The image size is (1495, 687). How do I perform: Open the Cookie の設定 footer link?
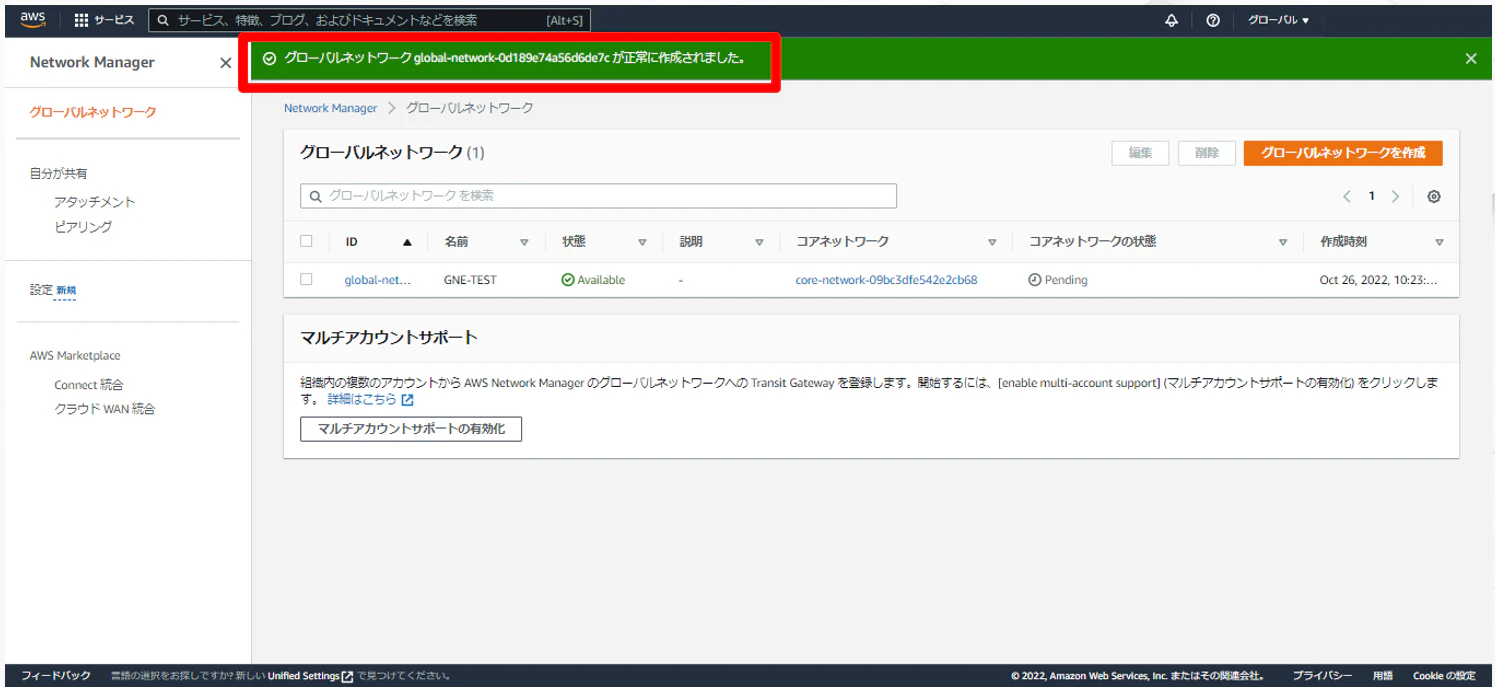1444,676
